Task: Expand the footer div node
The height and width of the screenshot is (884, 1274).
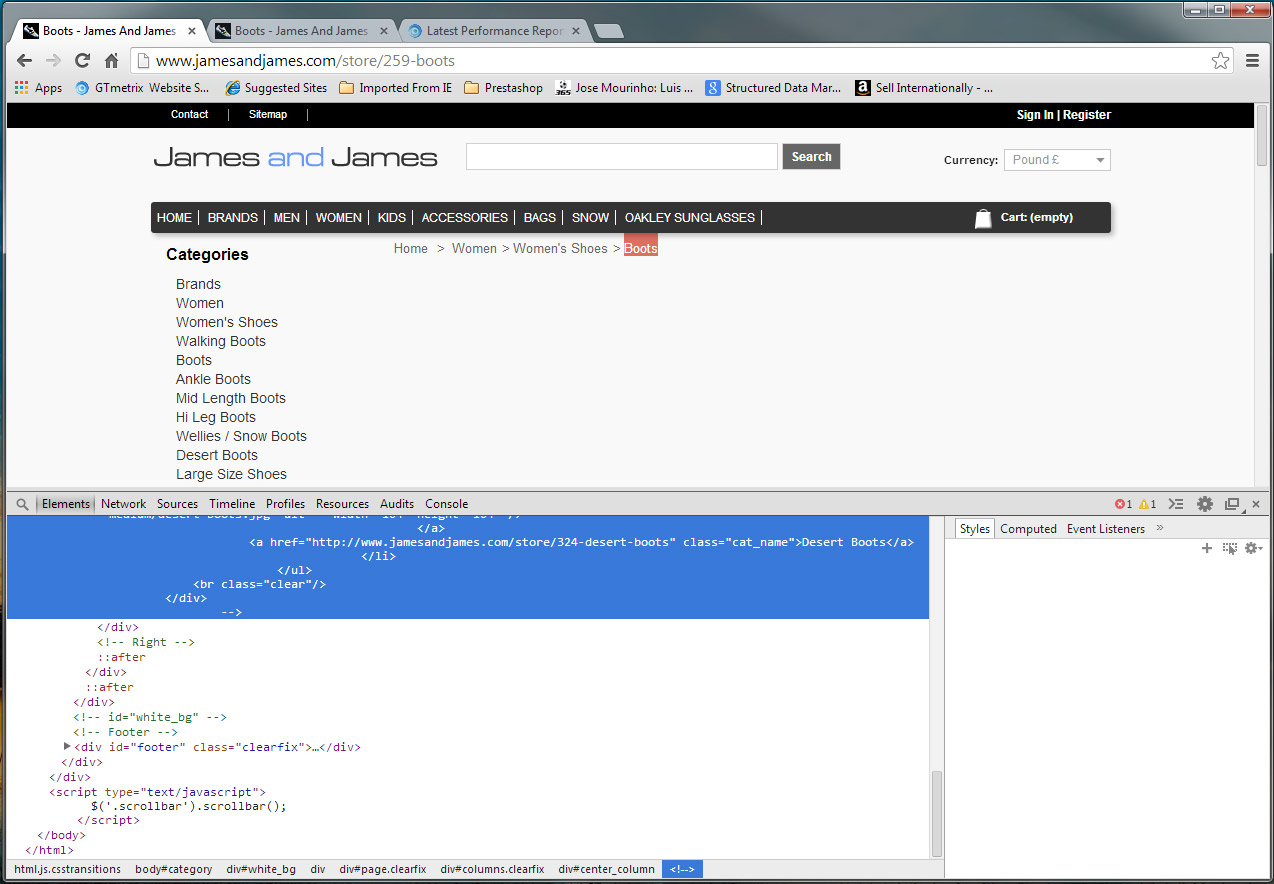Action: pos(67,747)
